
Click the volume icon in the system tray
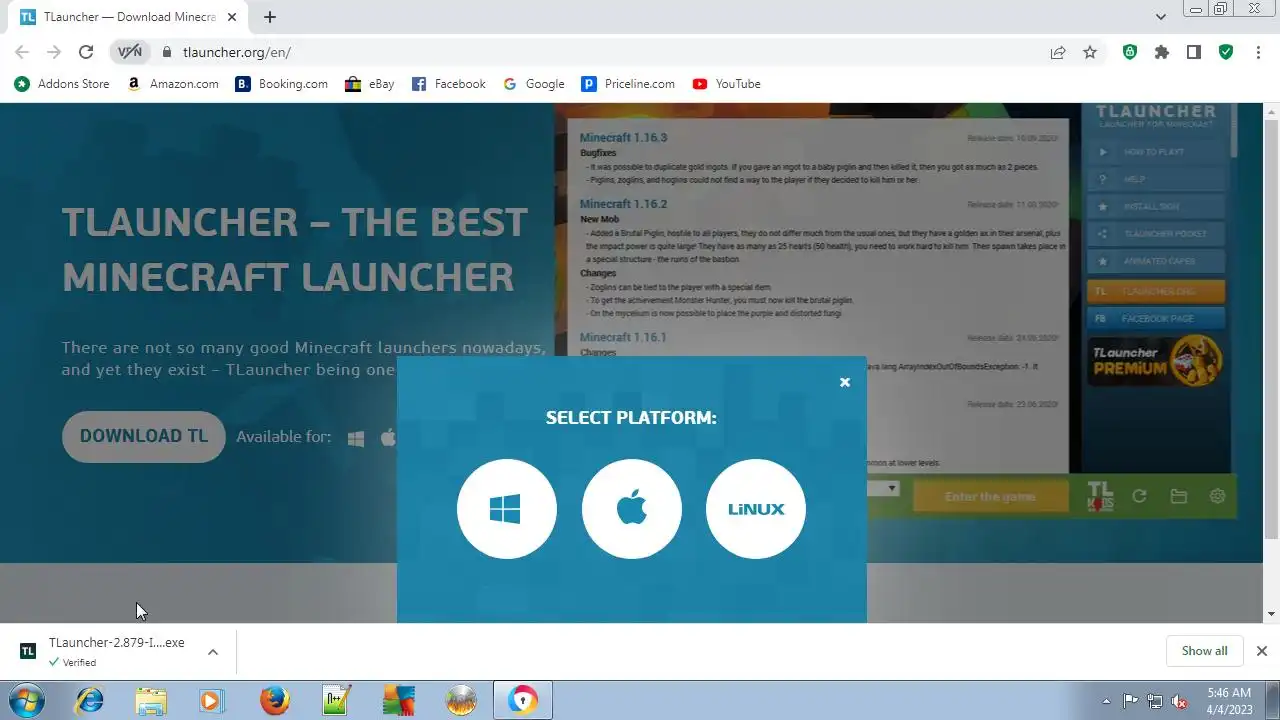pos(1179,701)
